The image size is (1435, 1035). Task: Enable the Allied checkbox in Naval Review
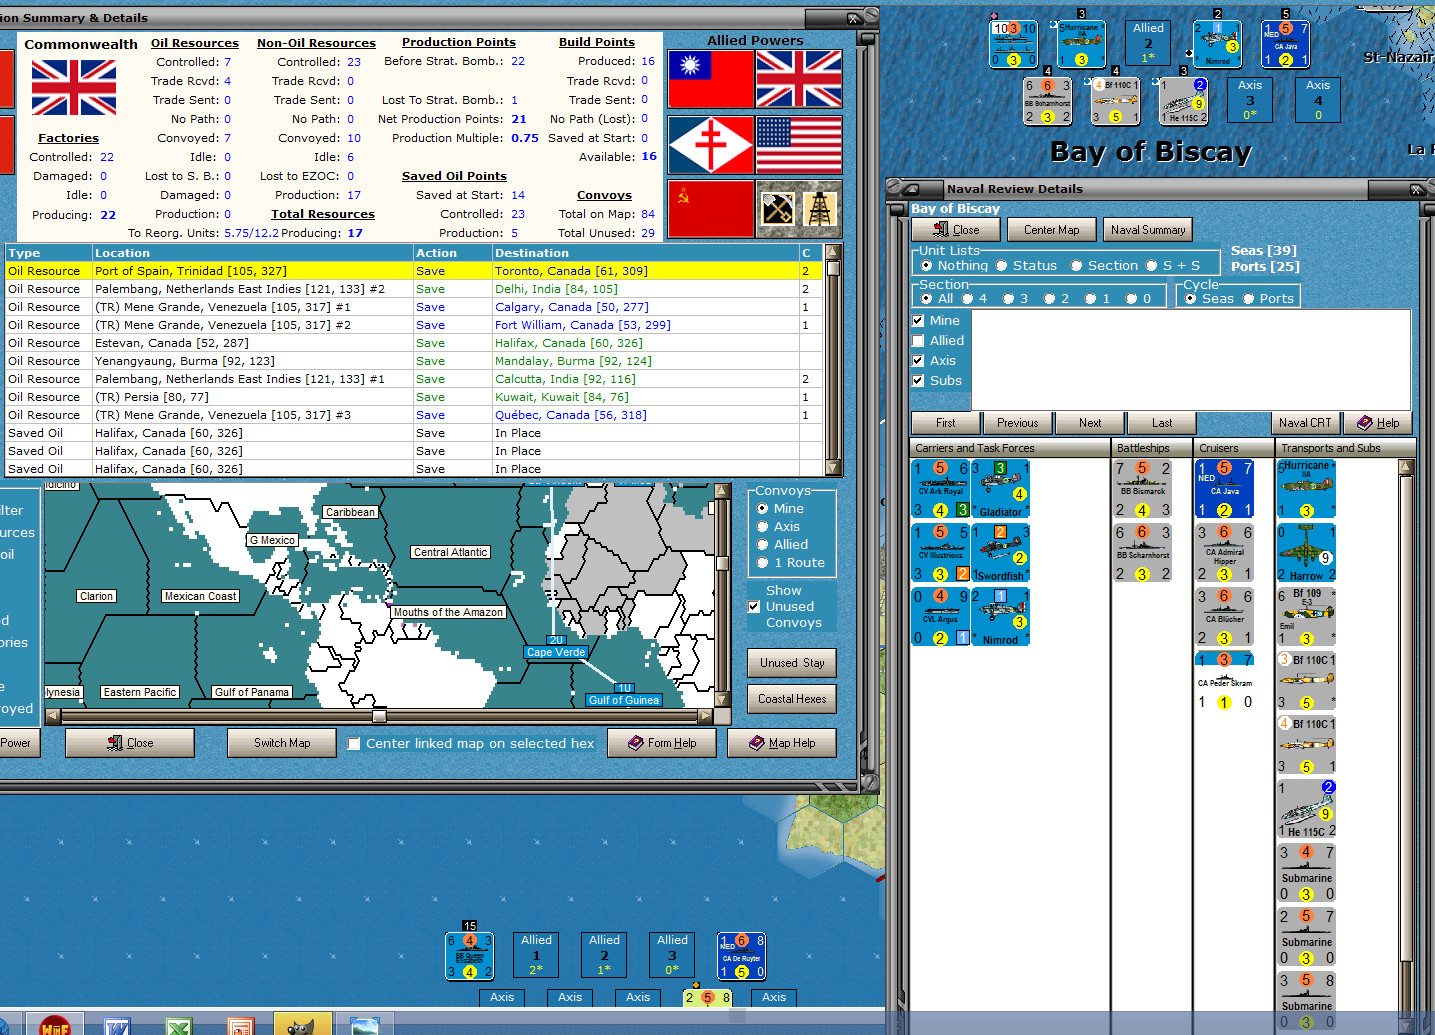(918, 340)
